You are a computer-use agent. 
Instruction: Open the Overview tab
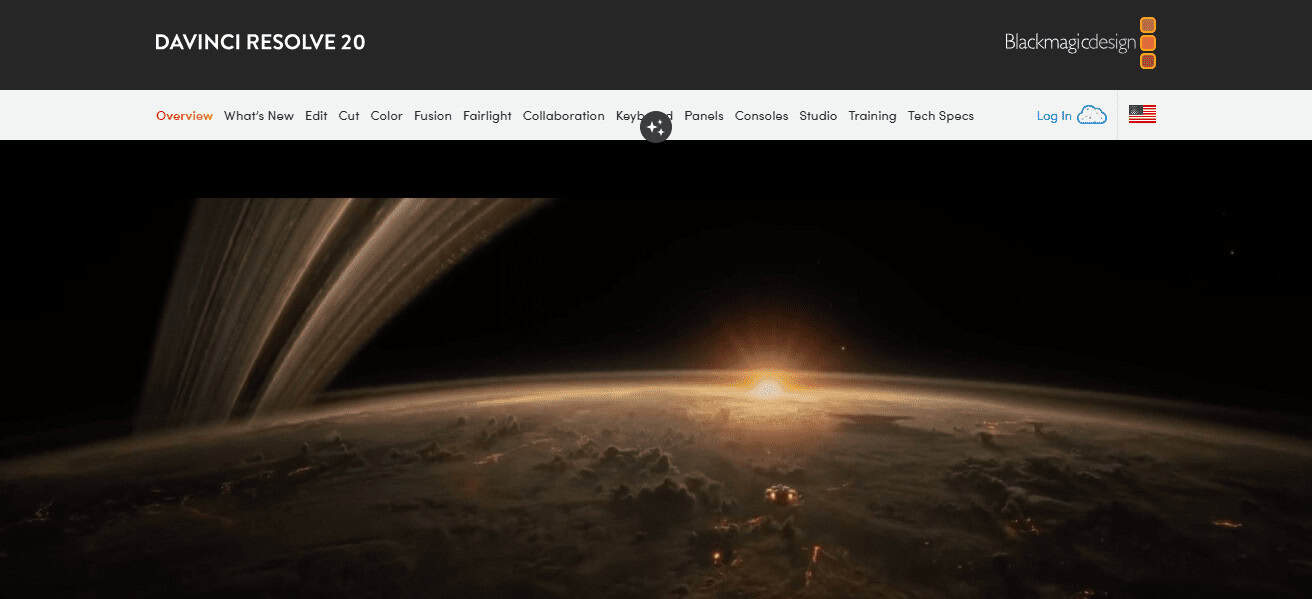184,116
